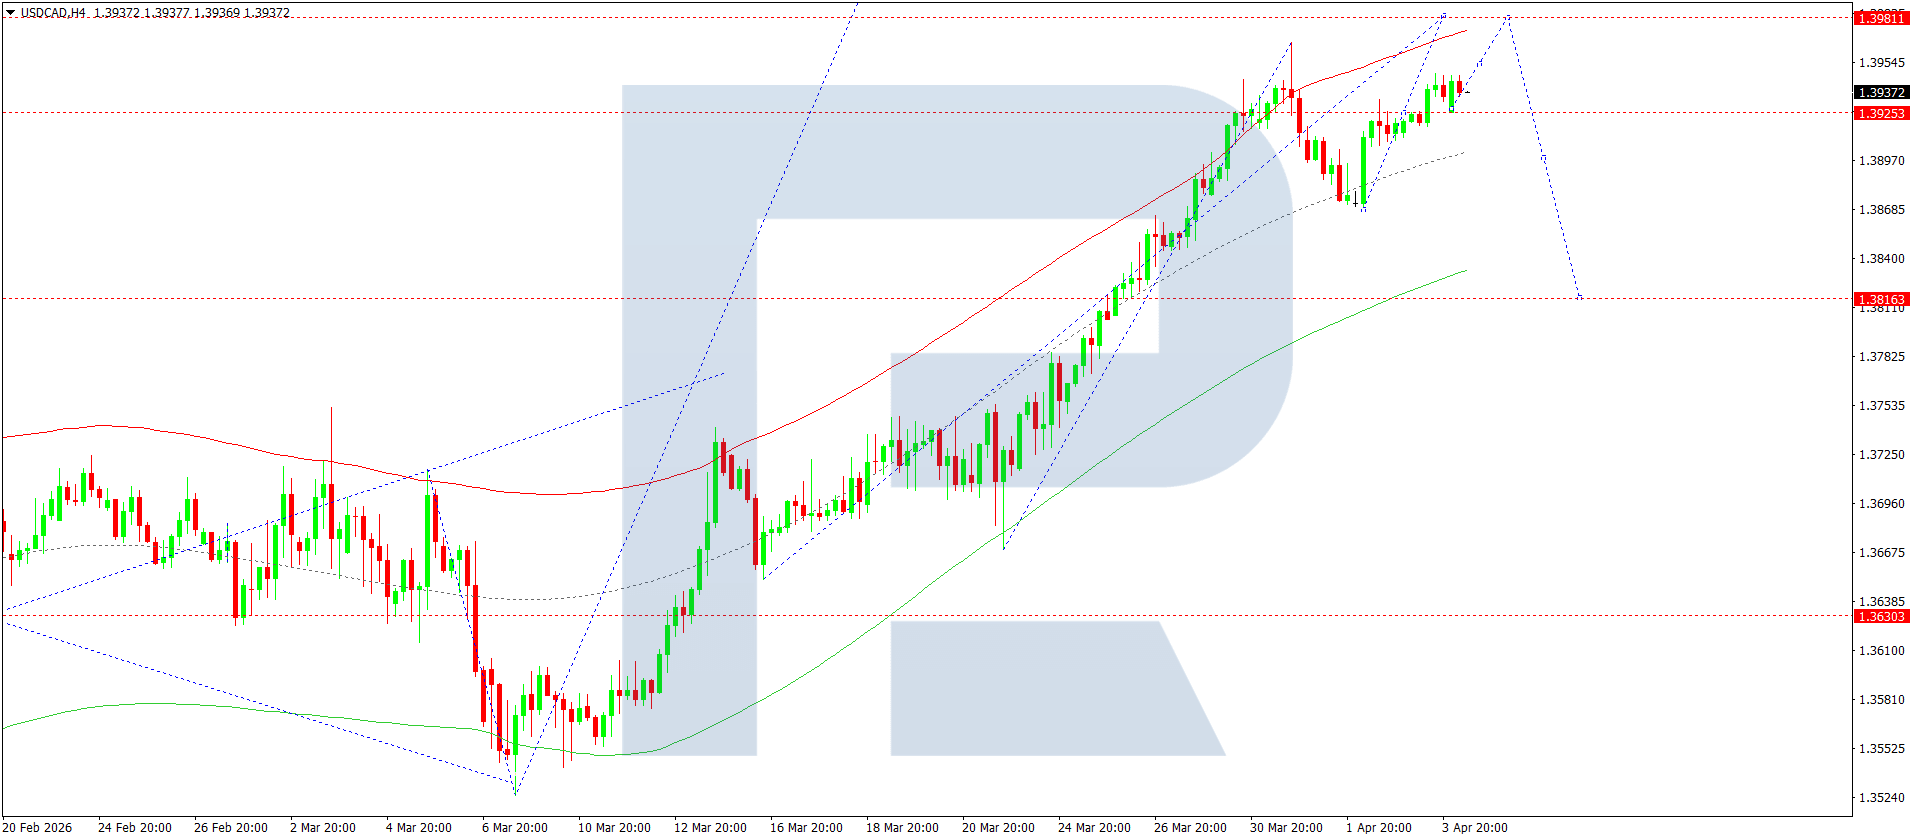Click the forecast line's end point at 1.38163

click(1579, 297)
